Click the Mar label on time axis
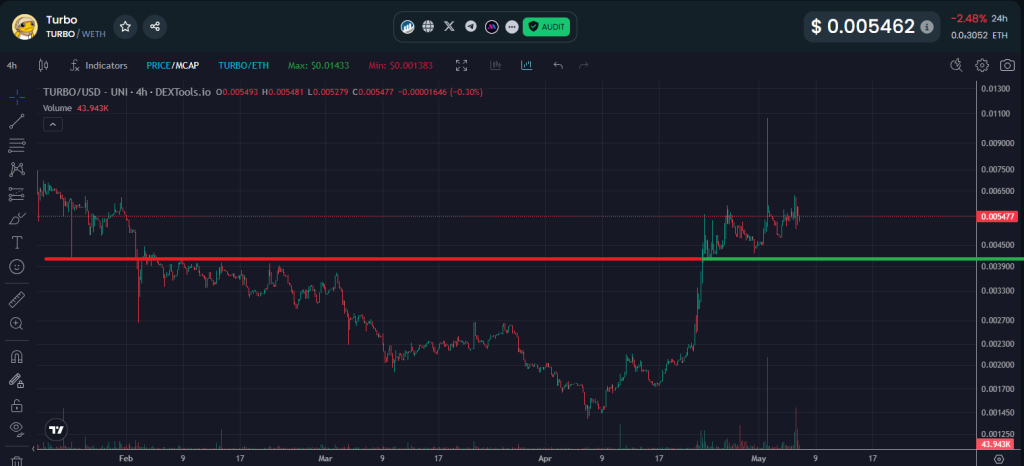 (x=323, y=458)
